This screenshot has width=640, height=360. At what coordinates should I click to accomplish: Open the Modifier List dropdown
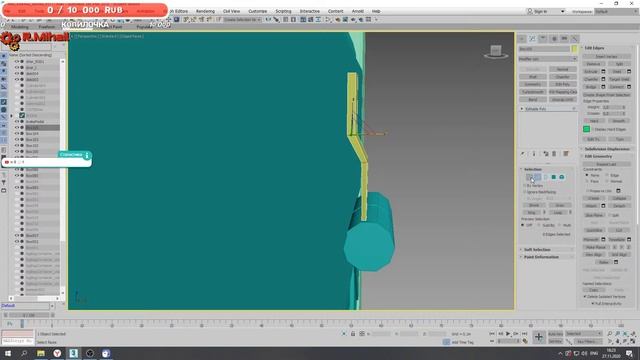(547, 59)
